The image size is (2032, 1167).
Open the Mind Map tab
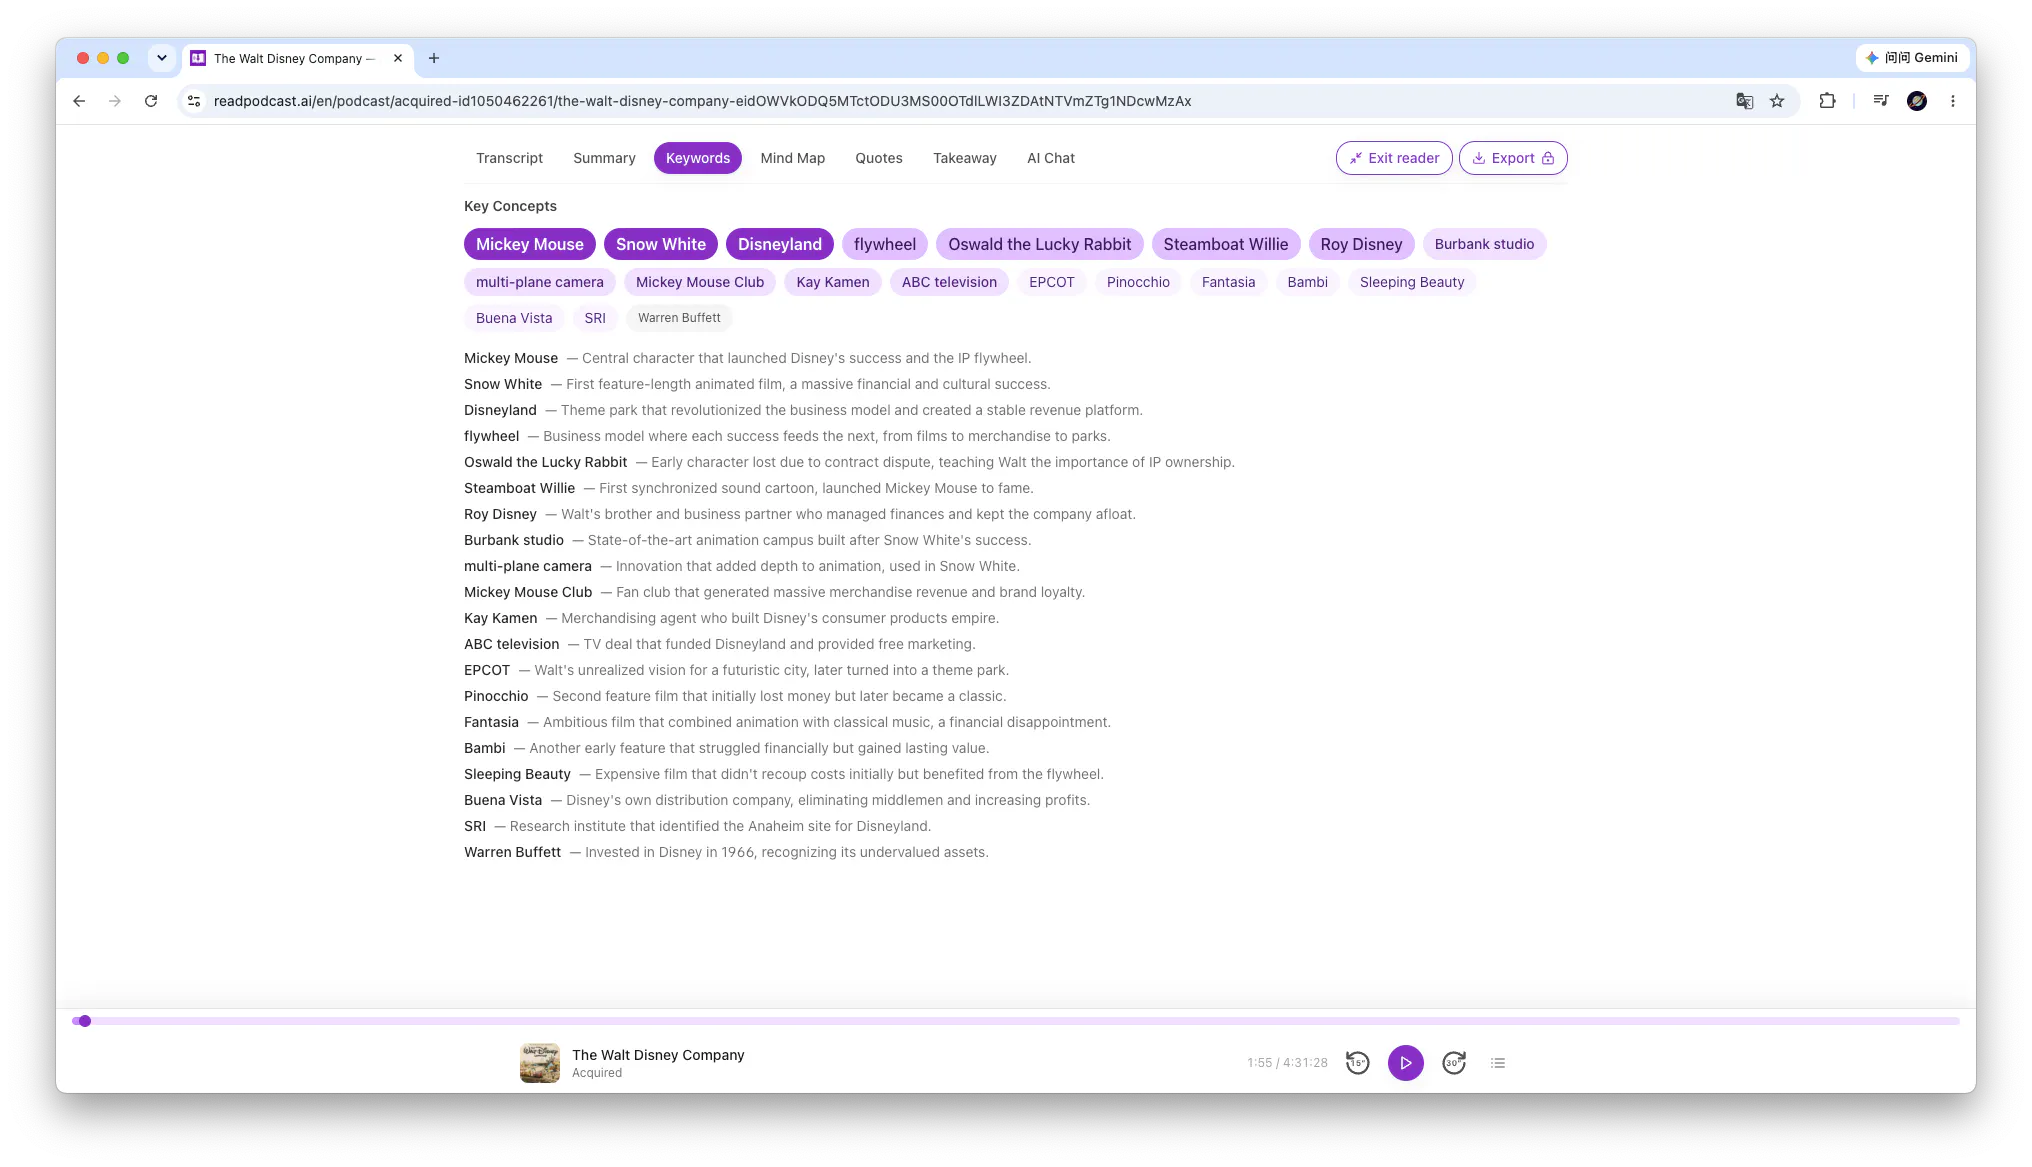792,158
